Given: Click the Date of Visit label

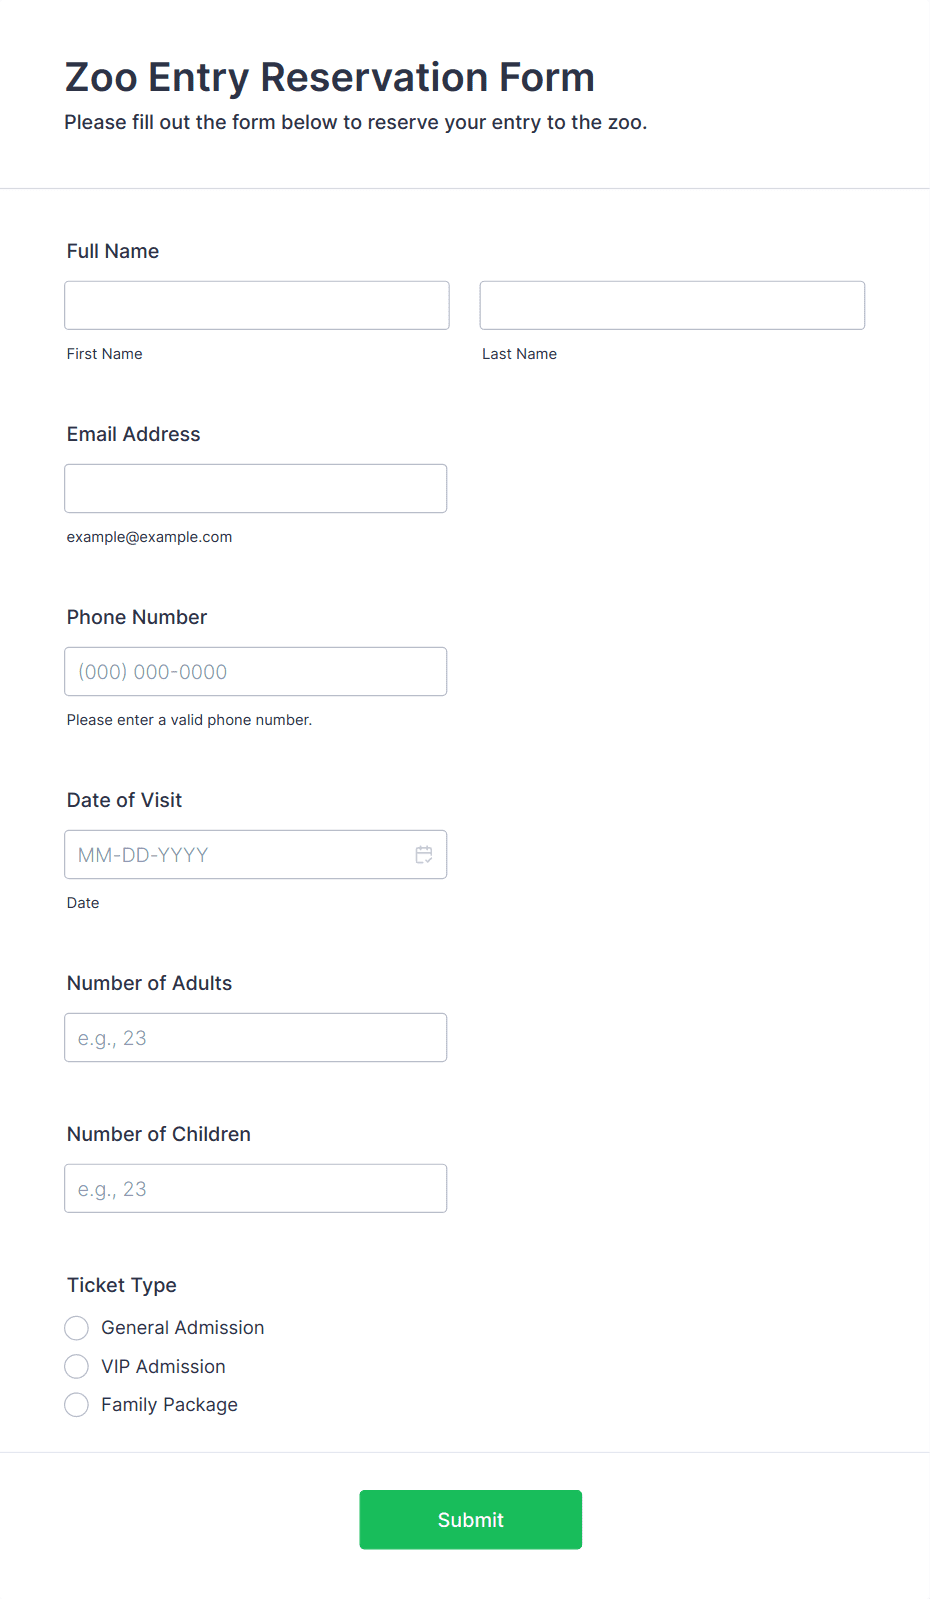Looking at the screenshot, I should [x=125, y=800].
